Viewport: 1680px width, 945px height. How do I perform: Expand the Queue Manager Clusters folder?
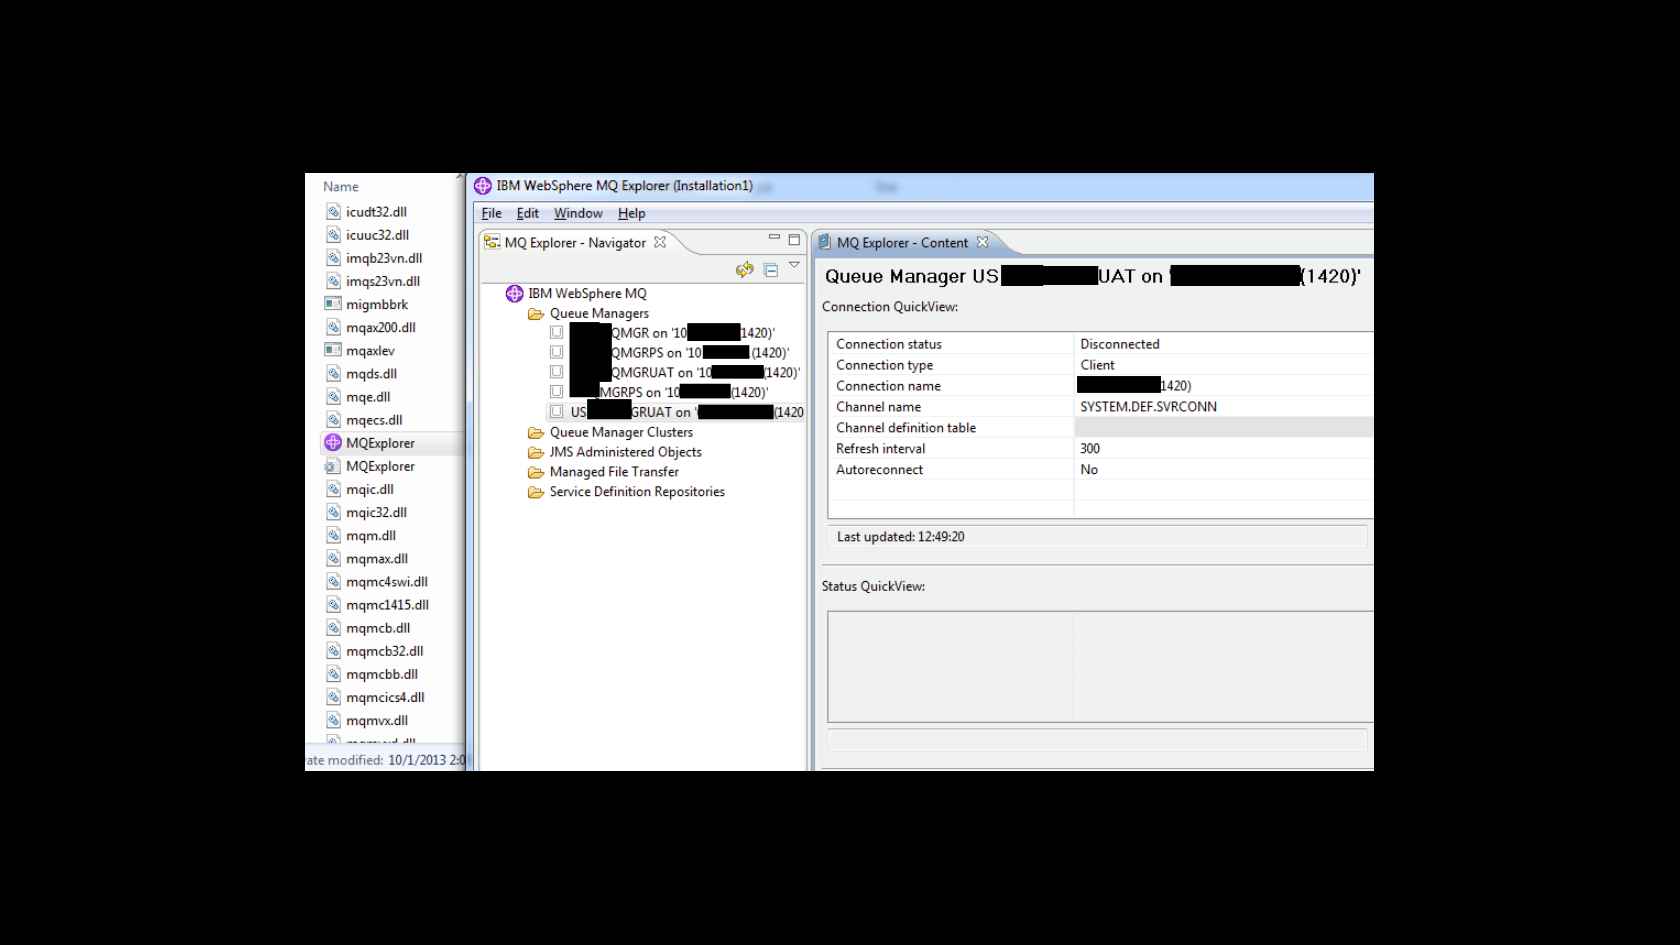click(x=620, y=433)
